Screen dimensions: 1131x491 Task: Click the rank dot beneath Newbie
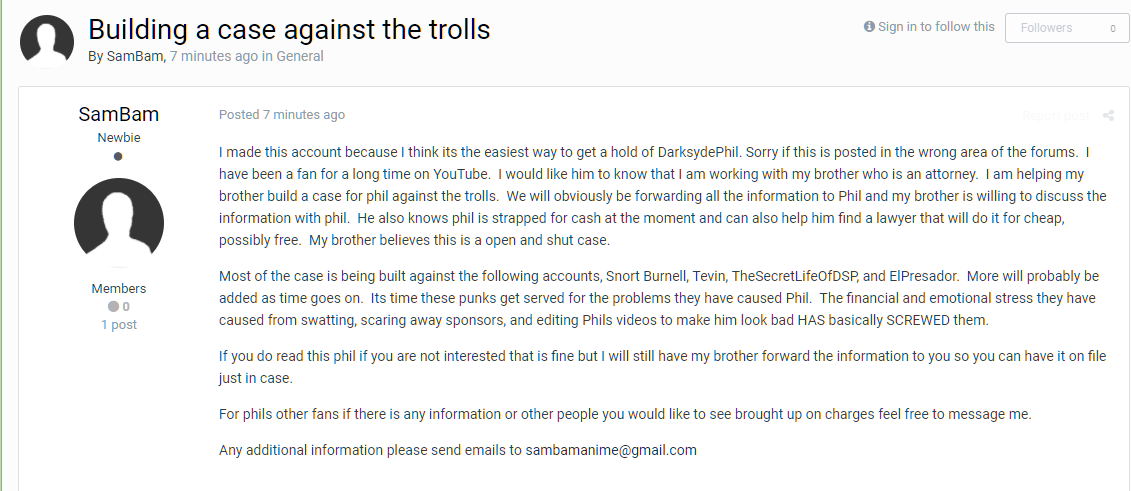coord(118,156)
